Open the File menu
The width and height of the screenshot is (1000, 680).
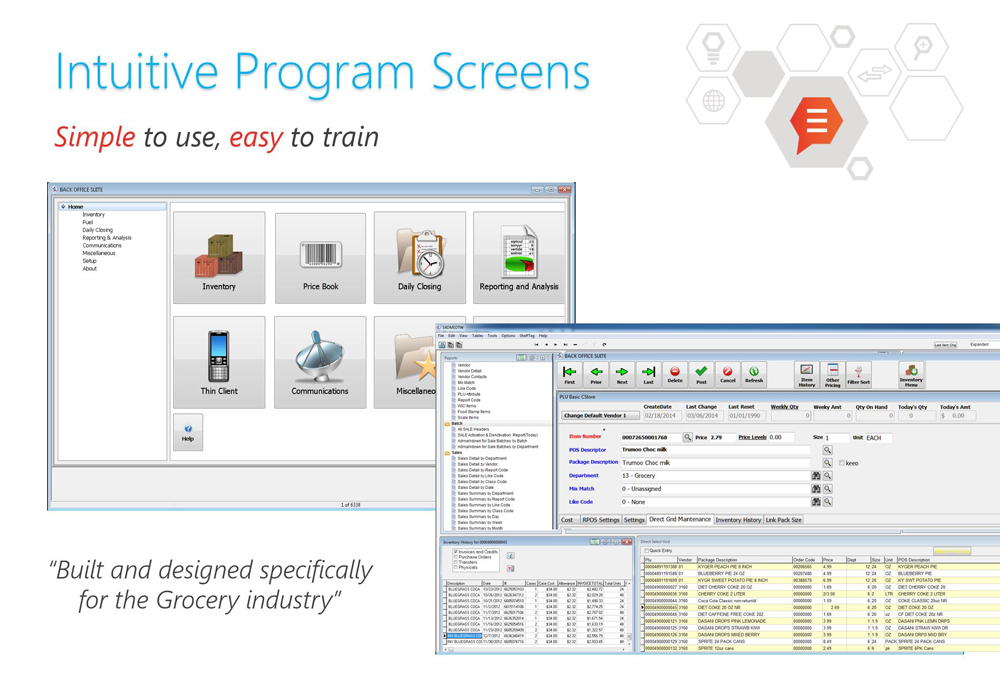pos(441,336)
